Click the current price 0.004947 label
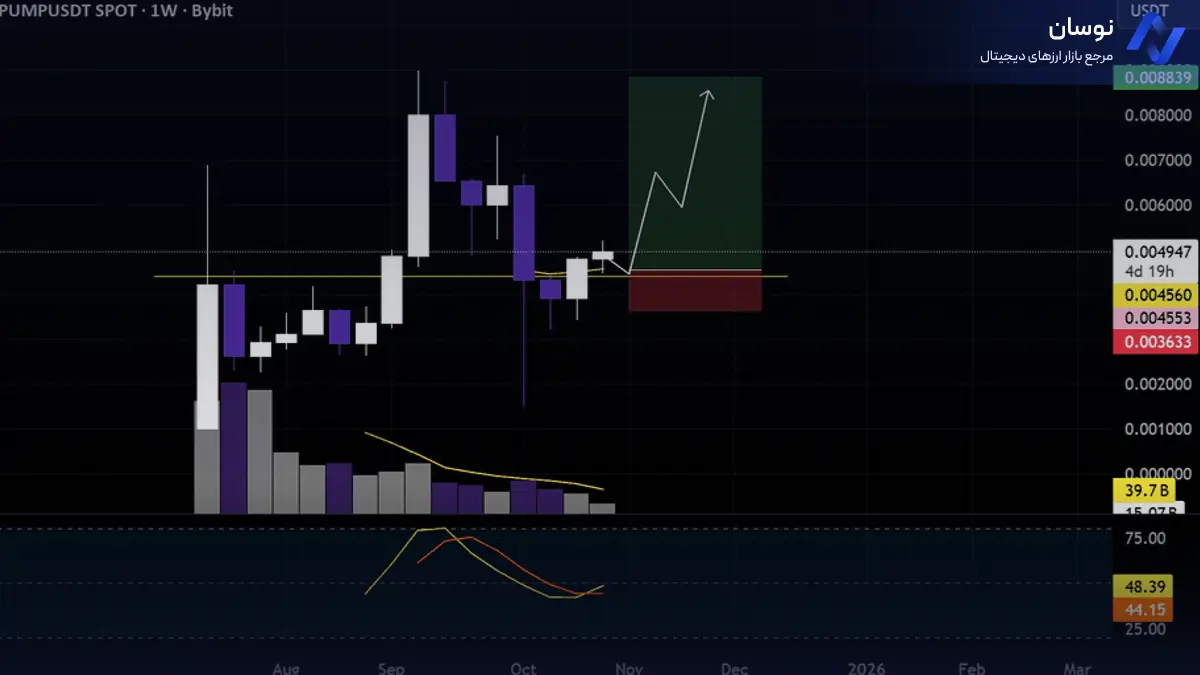This screenshot has height=675, width=1200. point(1155,252)
